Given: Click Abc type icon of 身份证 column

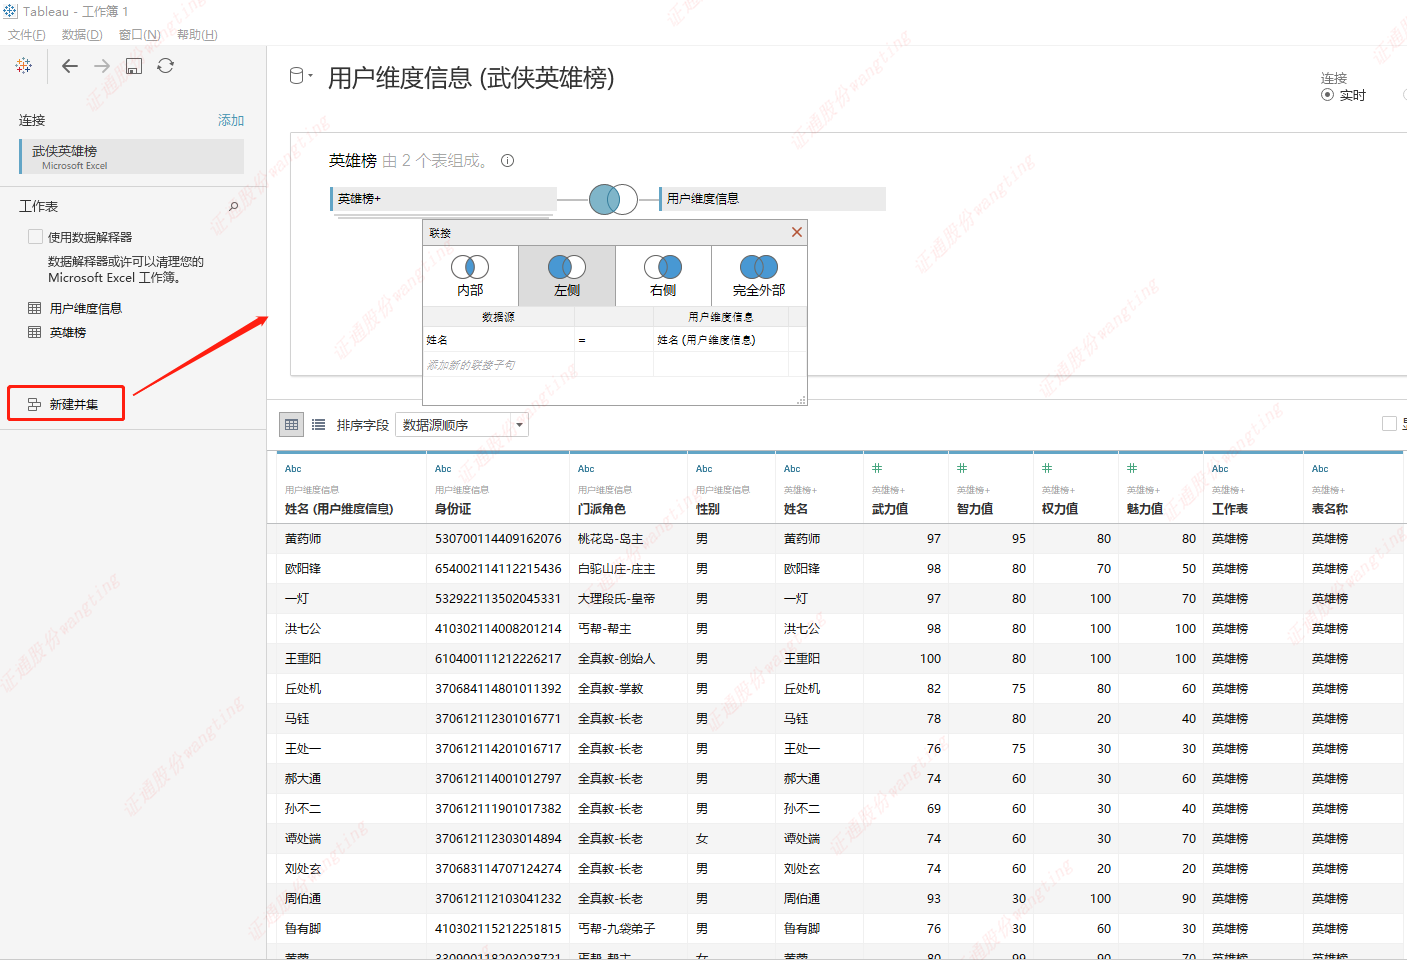Looking at the screenshot, I should [443, 469].
